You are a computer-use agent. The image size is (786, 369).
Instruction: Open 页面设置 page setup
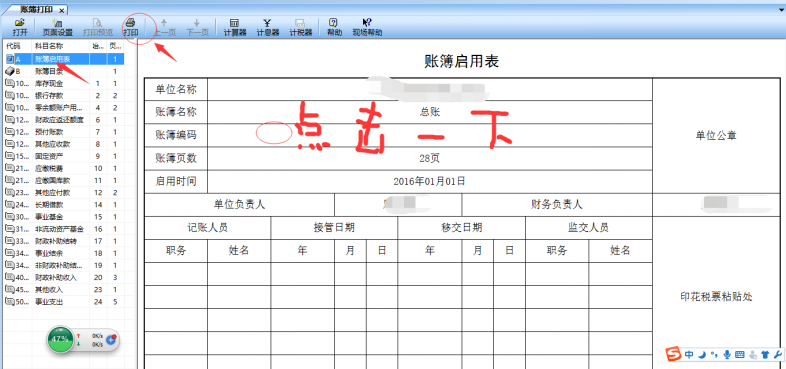[x=57, y=28]
